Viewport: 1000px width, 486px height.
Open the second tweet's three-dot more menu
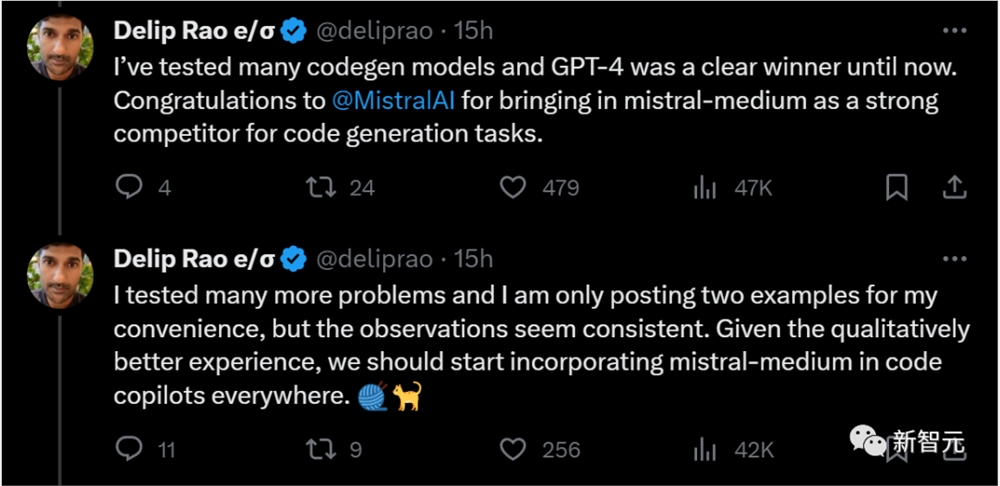tap(955, 259)
